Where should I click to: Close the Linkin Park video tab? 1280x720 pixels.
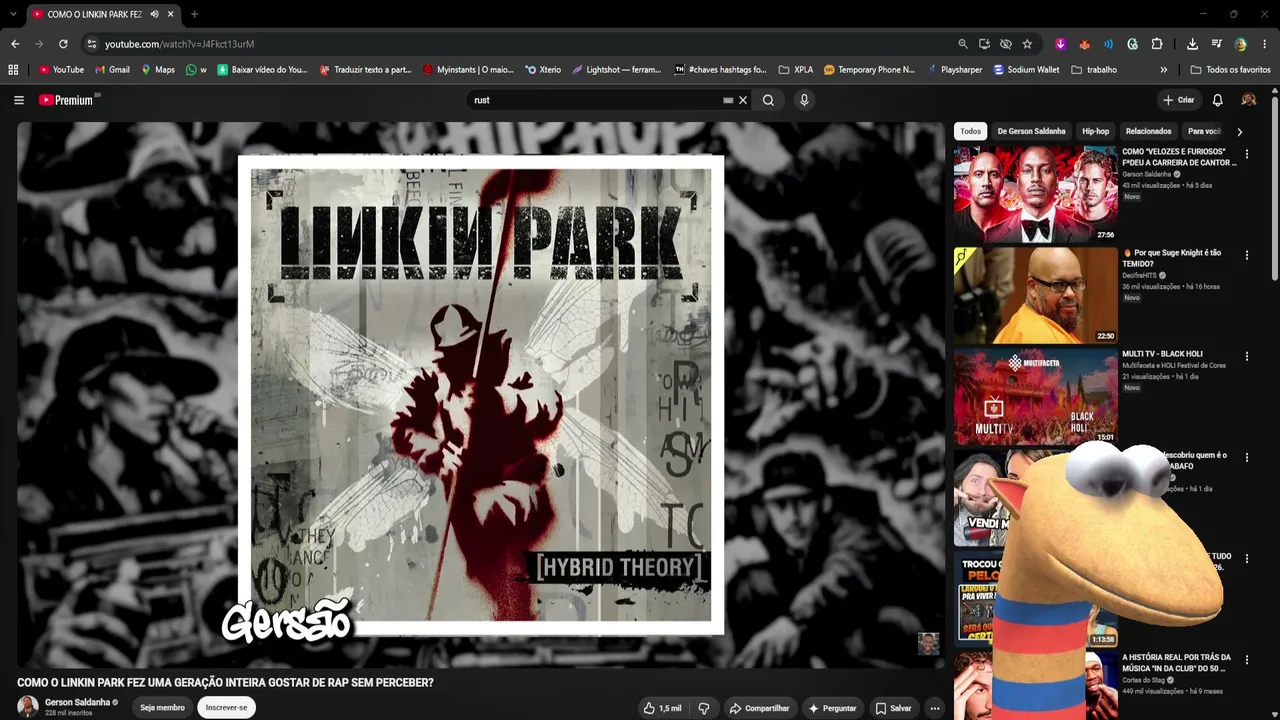coord(171,14)
